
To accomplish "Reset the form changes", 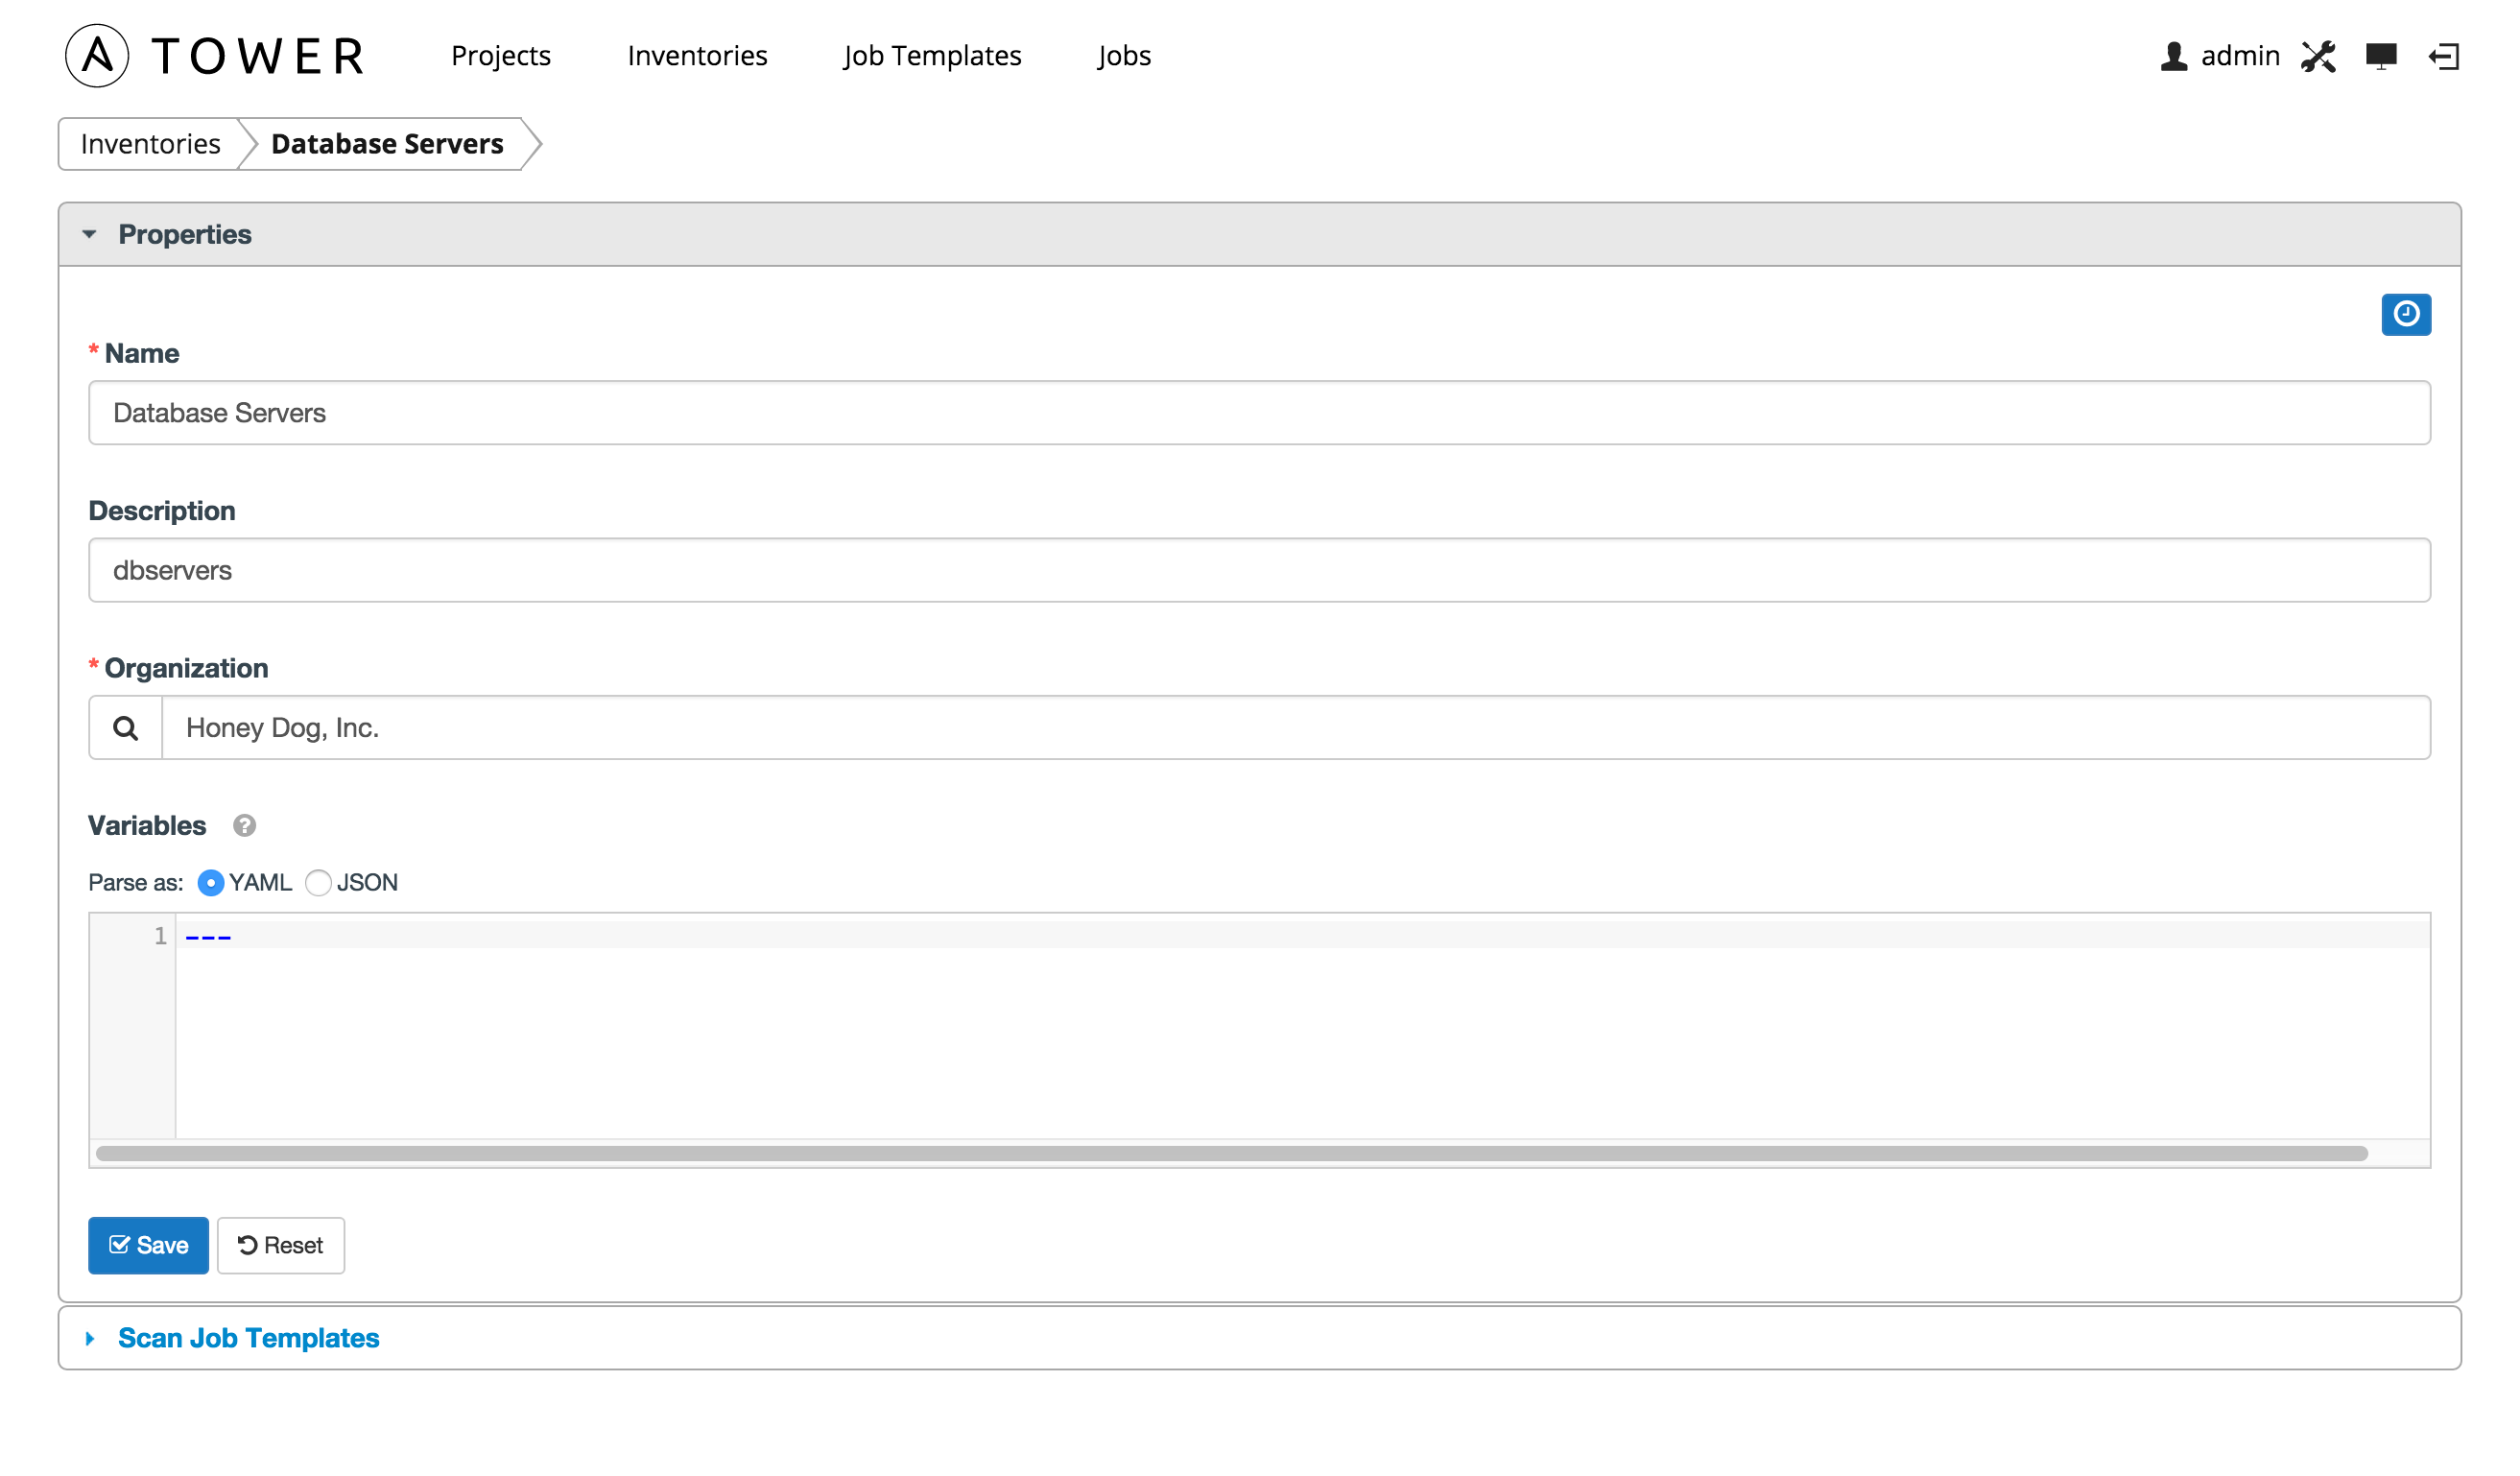I will (x=281, y=1246).
